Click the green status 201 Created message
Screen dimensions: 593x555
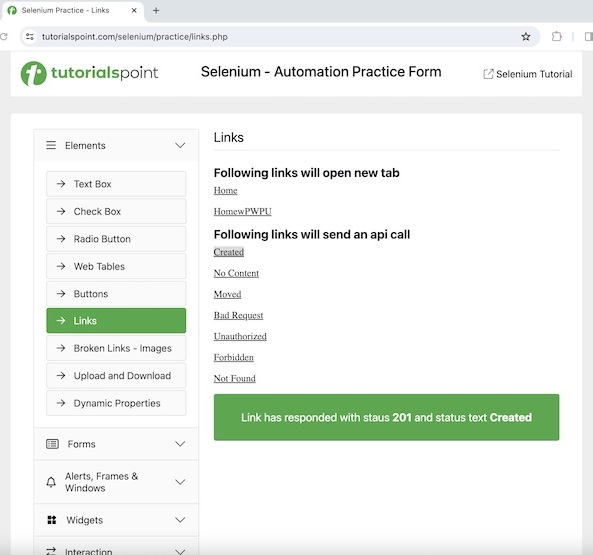click(x=386, y=417)
